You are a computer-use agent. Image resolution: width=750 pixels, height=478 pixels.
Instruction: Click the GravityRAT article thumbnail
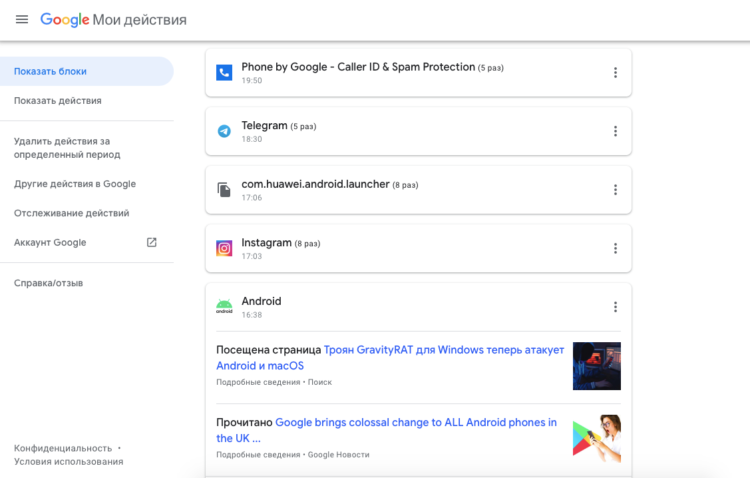597,366
